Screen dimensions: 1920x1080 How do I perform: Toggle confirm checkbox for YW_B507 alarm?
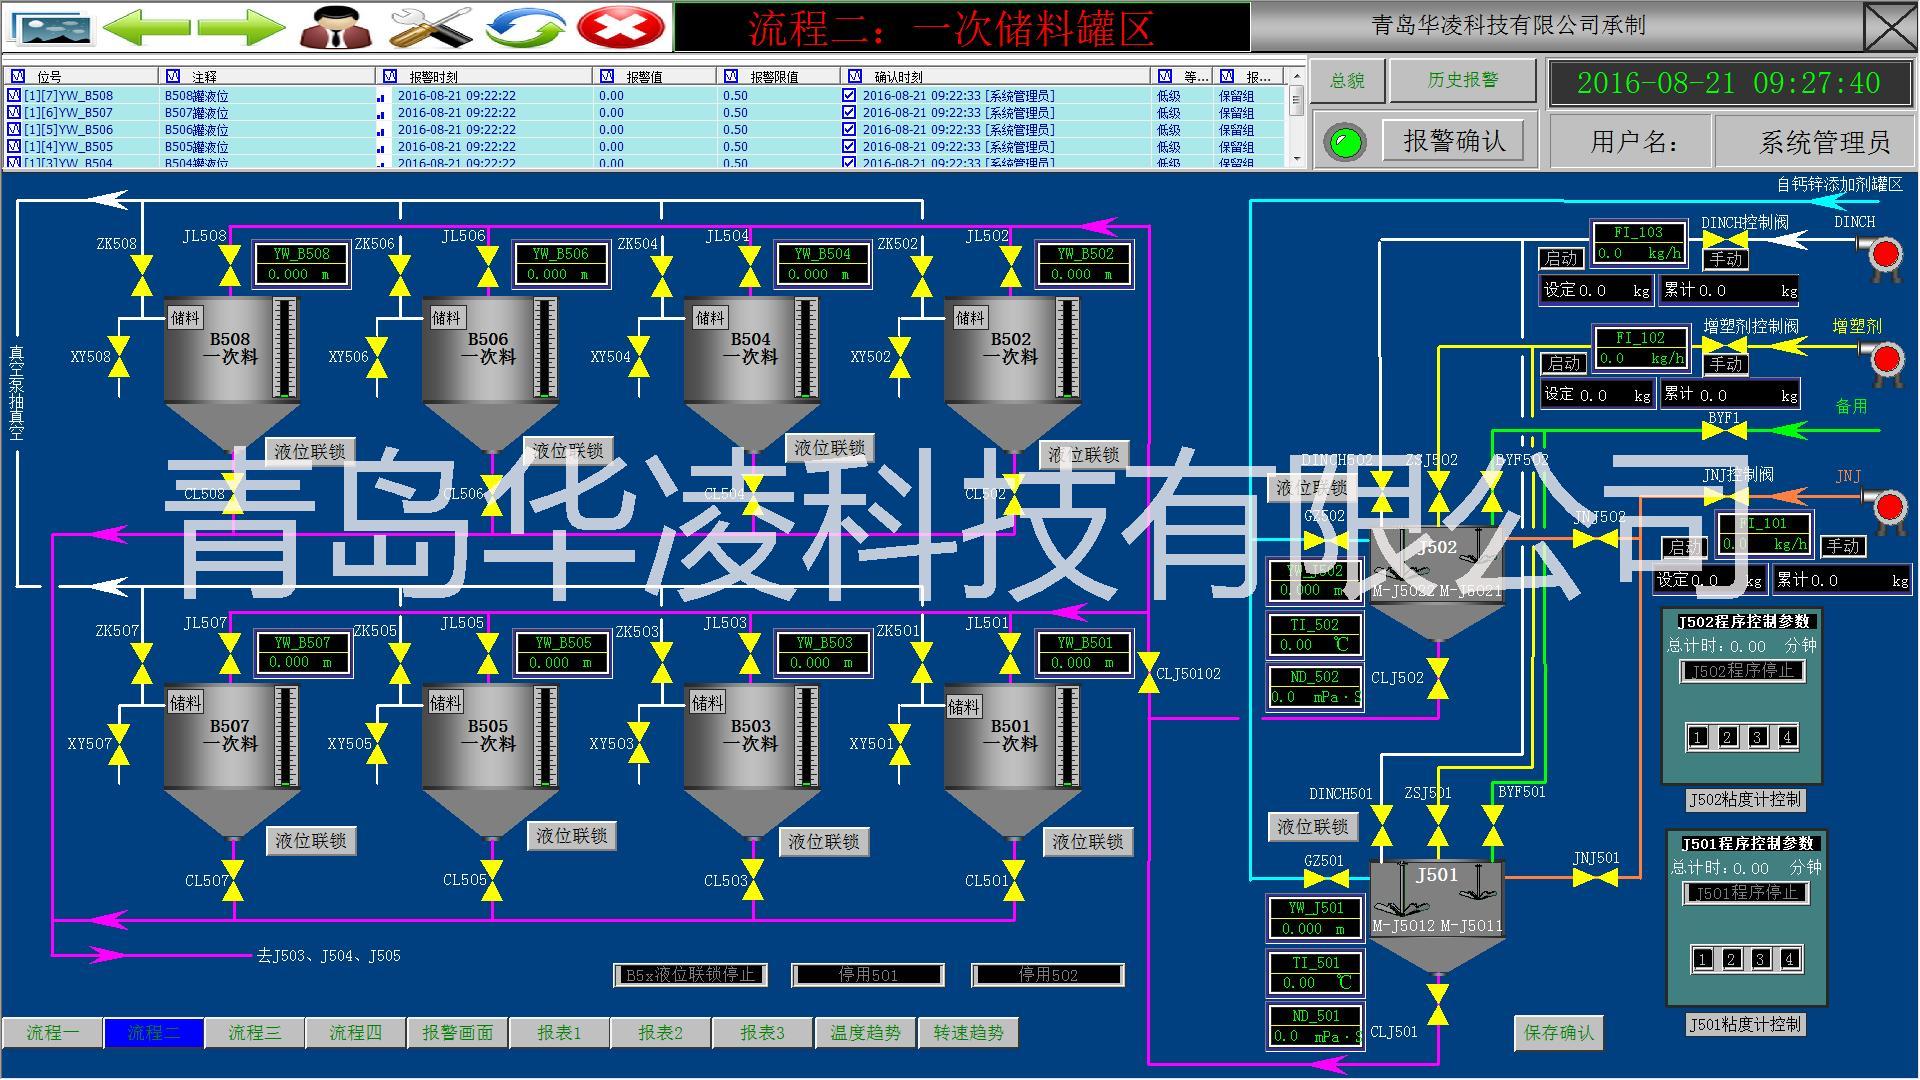[849, 113]
